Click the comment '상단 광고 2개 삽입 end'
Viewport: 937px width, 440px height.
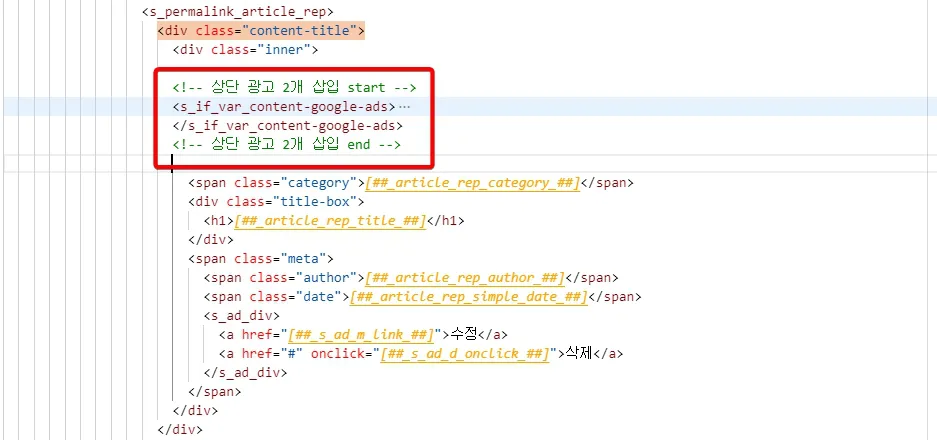click(x=286, y=145)
